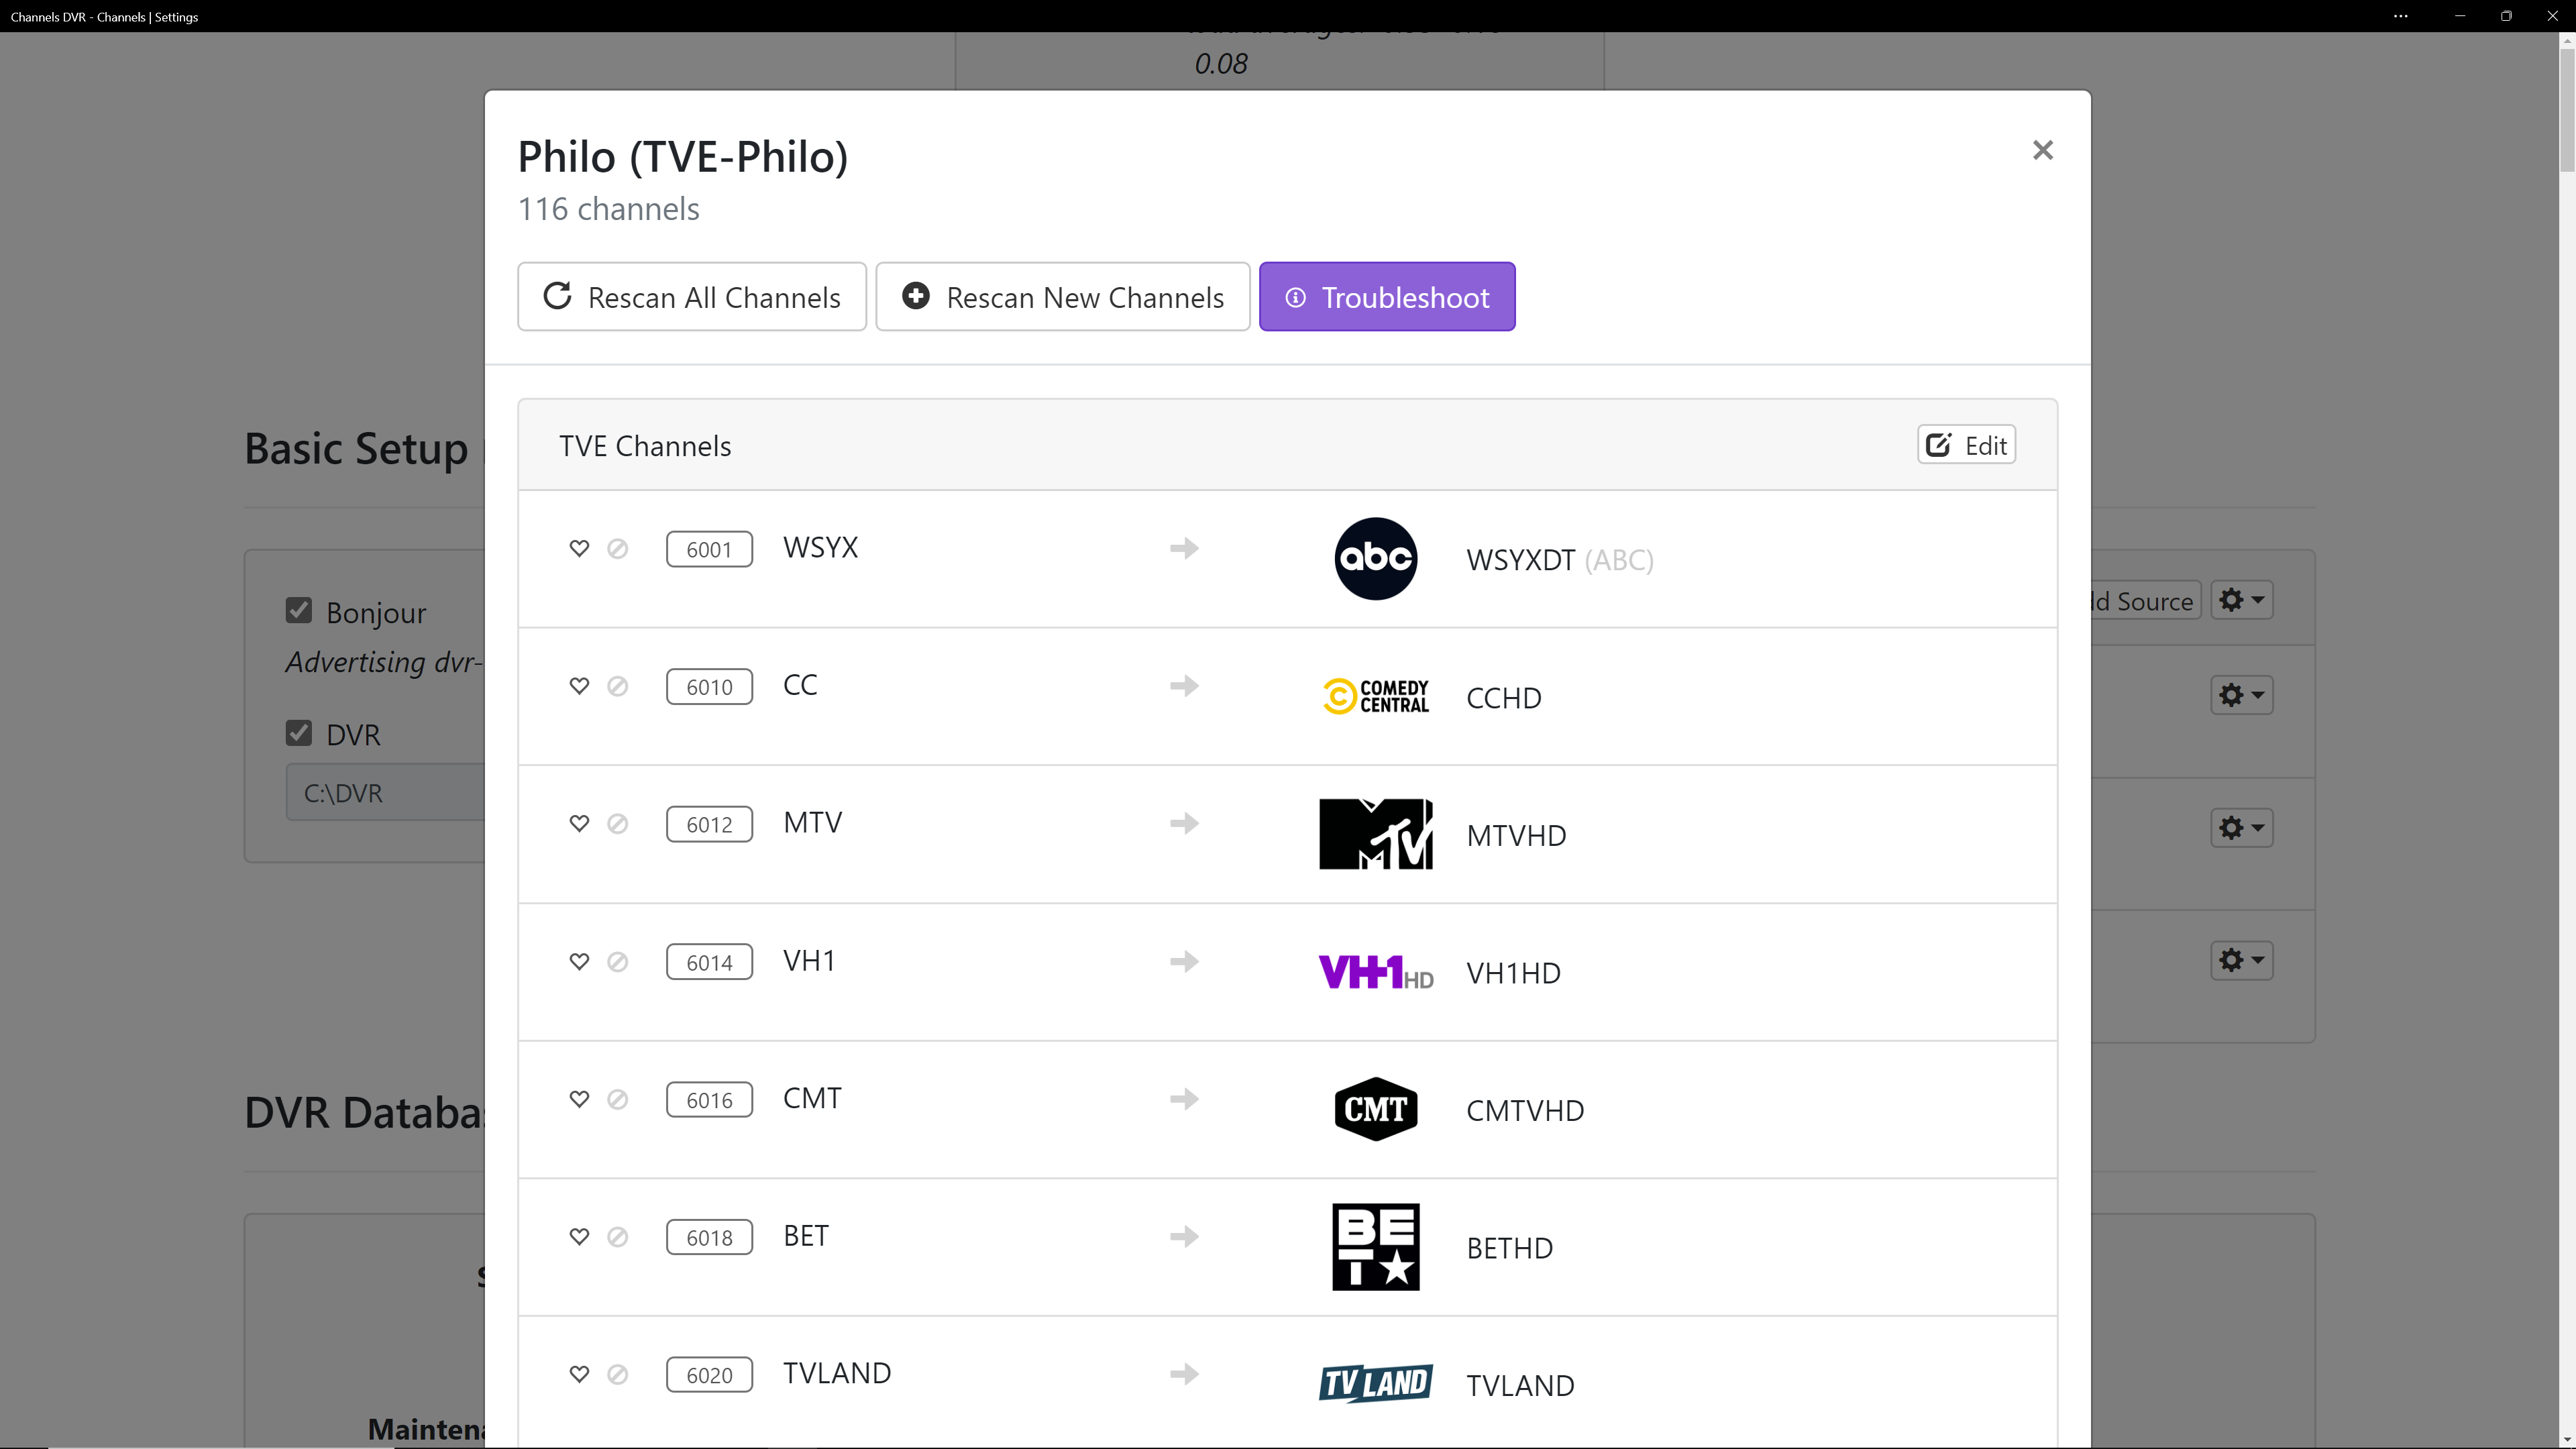
Task: Hide the CC channel using block icon
Action: point(618,686)
